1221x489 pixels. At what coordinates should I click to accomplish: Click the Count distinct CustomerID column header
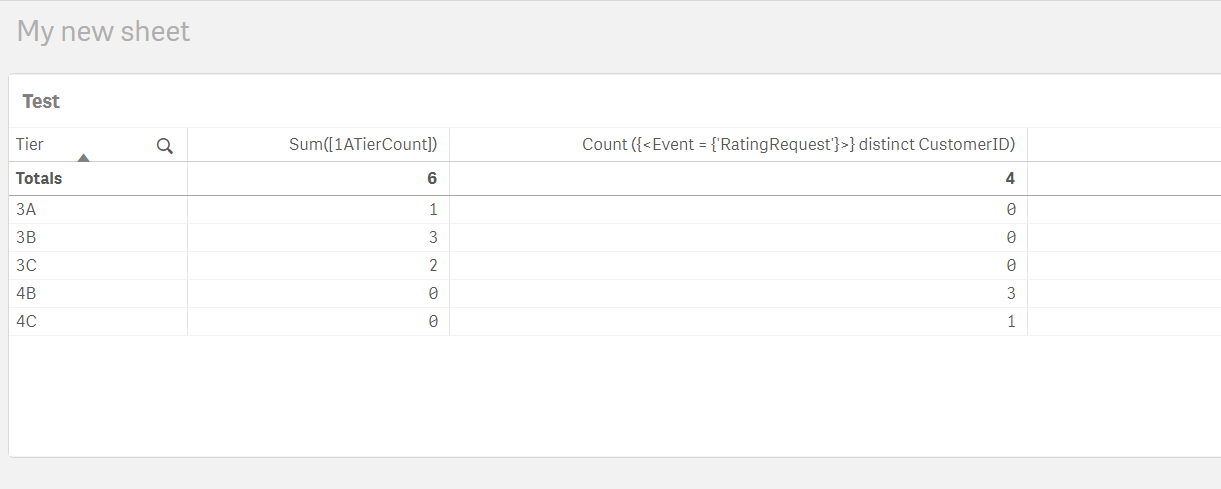pyautogui.click(x=798, y=145)
